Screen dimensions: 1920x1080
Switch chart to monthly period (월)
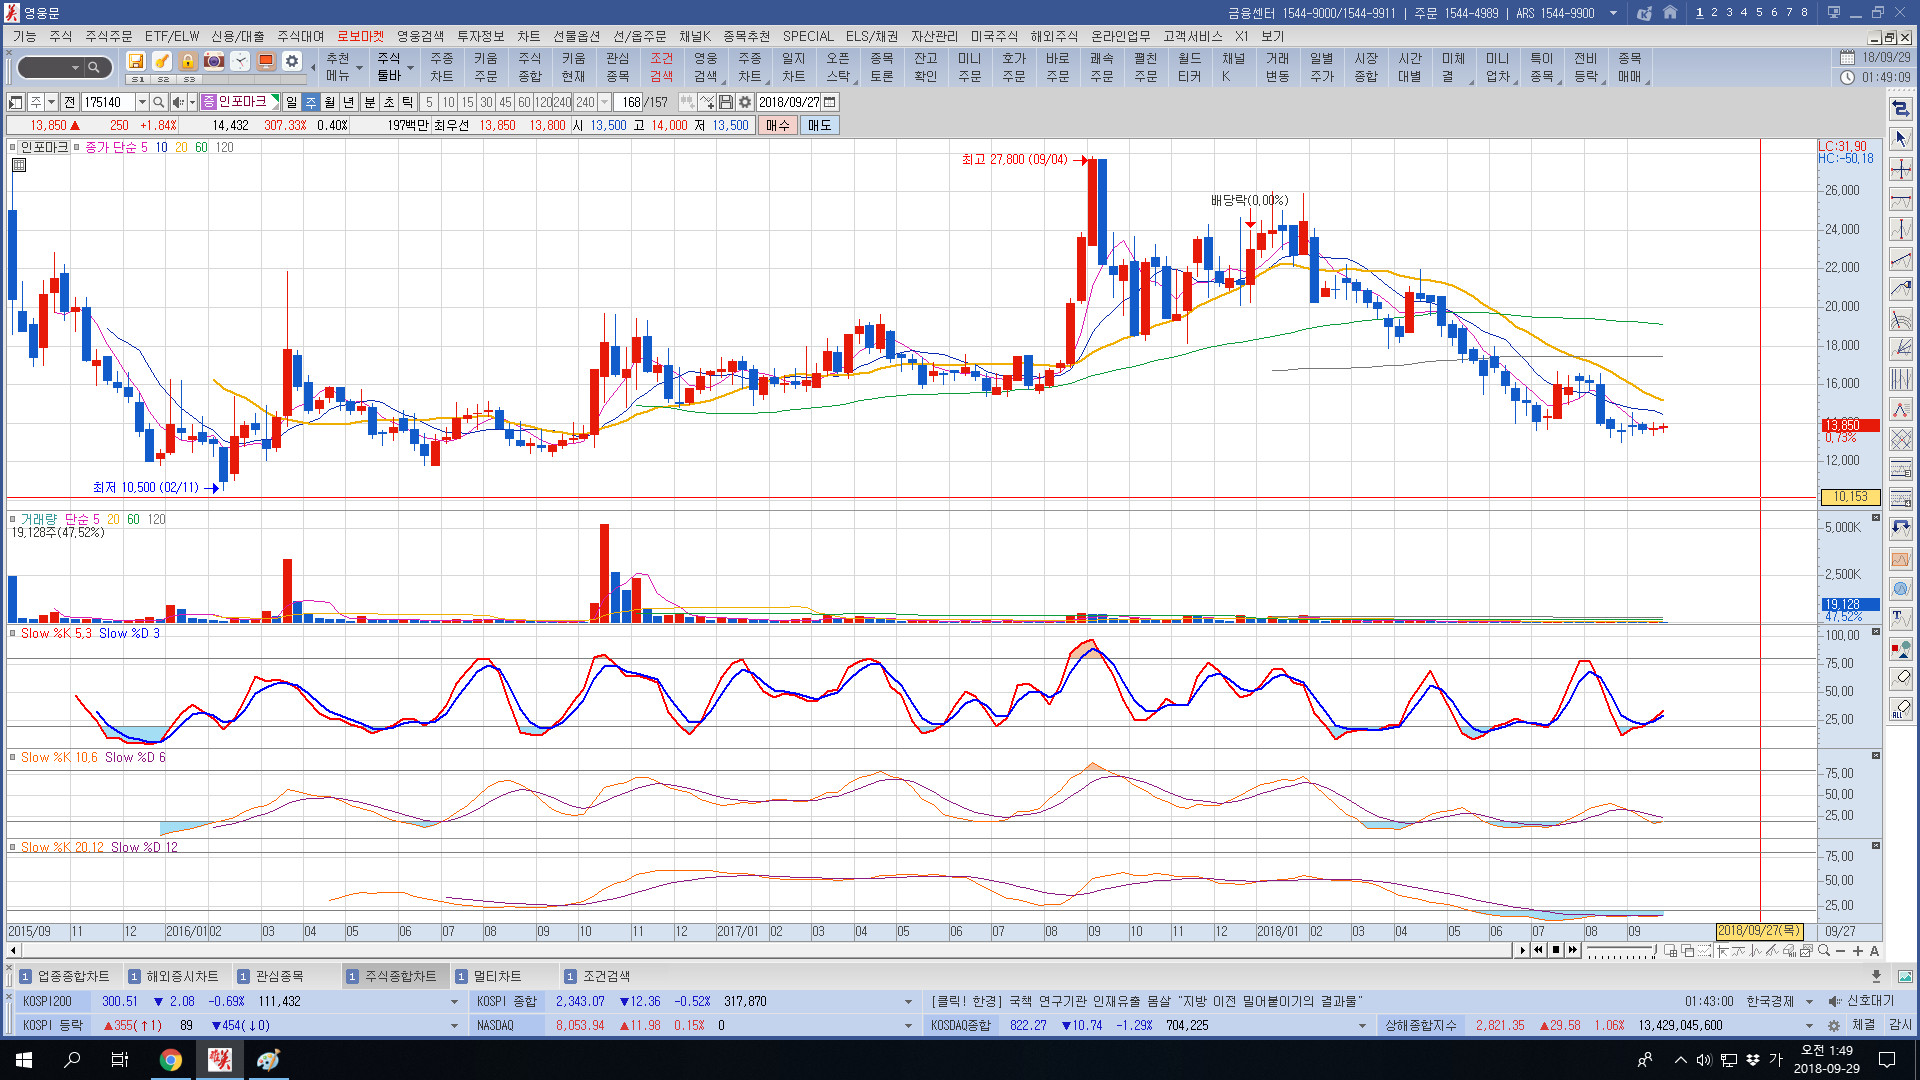[x=330, y=102]
